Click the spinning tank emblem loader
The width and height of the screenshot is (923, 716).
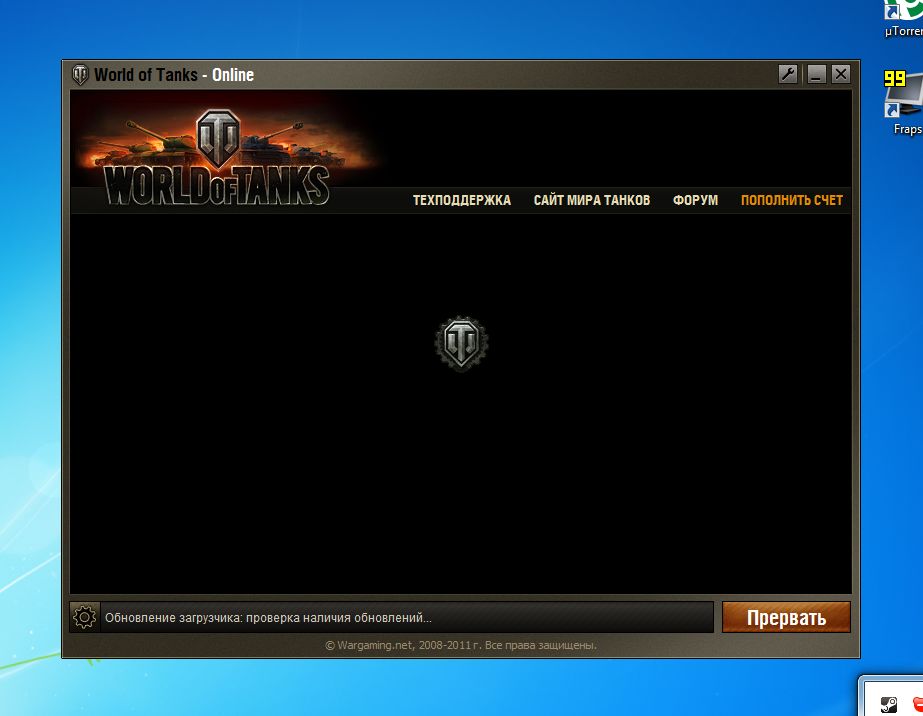click(x=461, y=344)
